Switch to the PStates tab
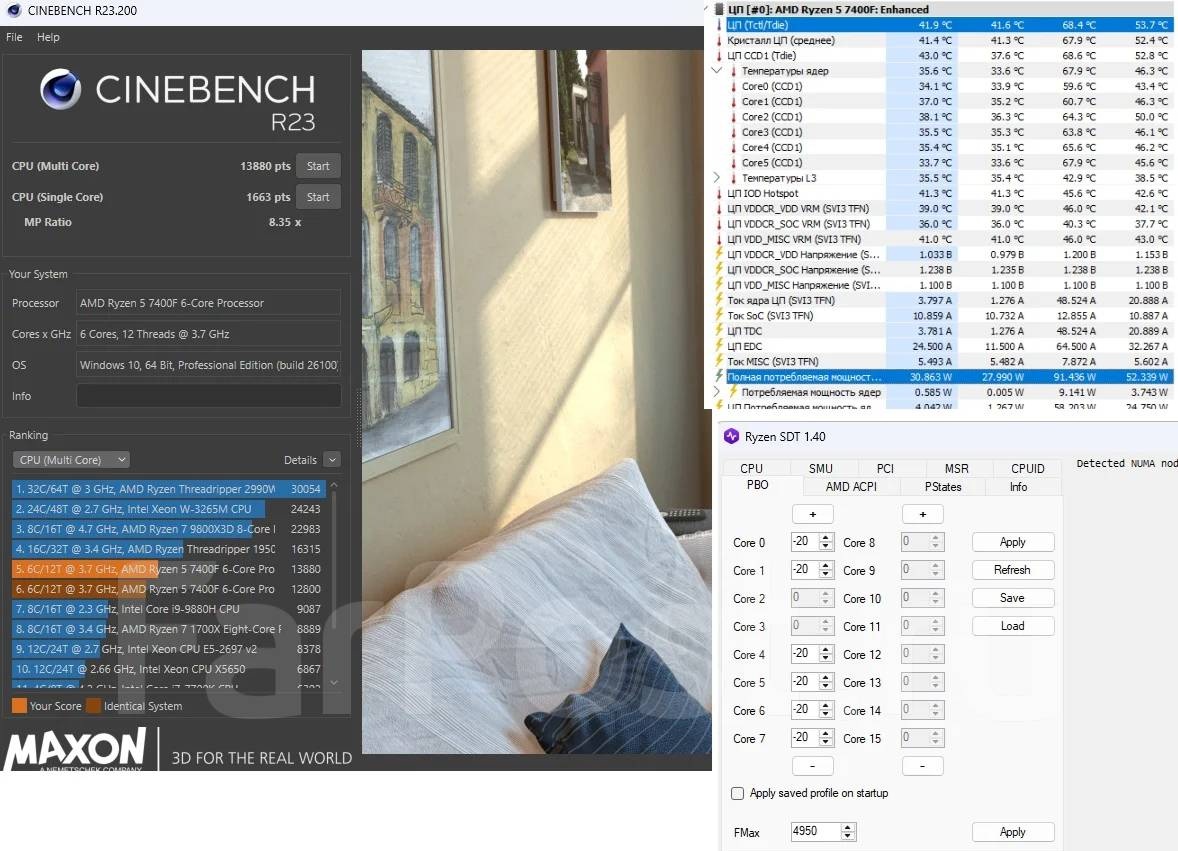The height and width of the screenshot is (851, 1178). (943, 487)
